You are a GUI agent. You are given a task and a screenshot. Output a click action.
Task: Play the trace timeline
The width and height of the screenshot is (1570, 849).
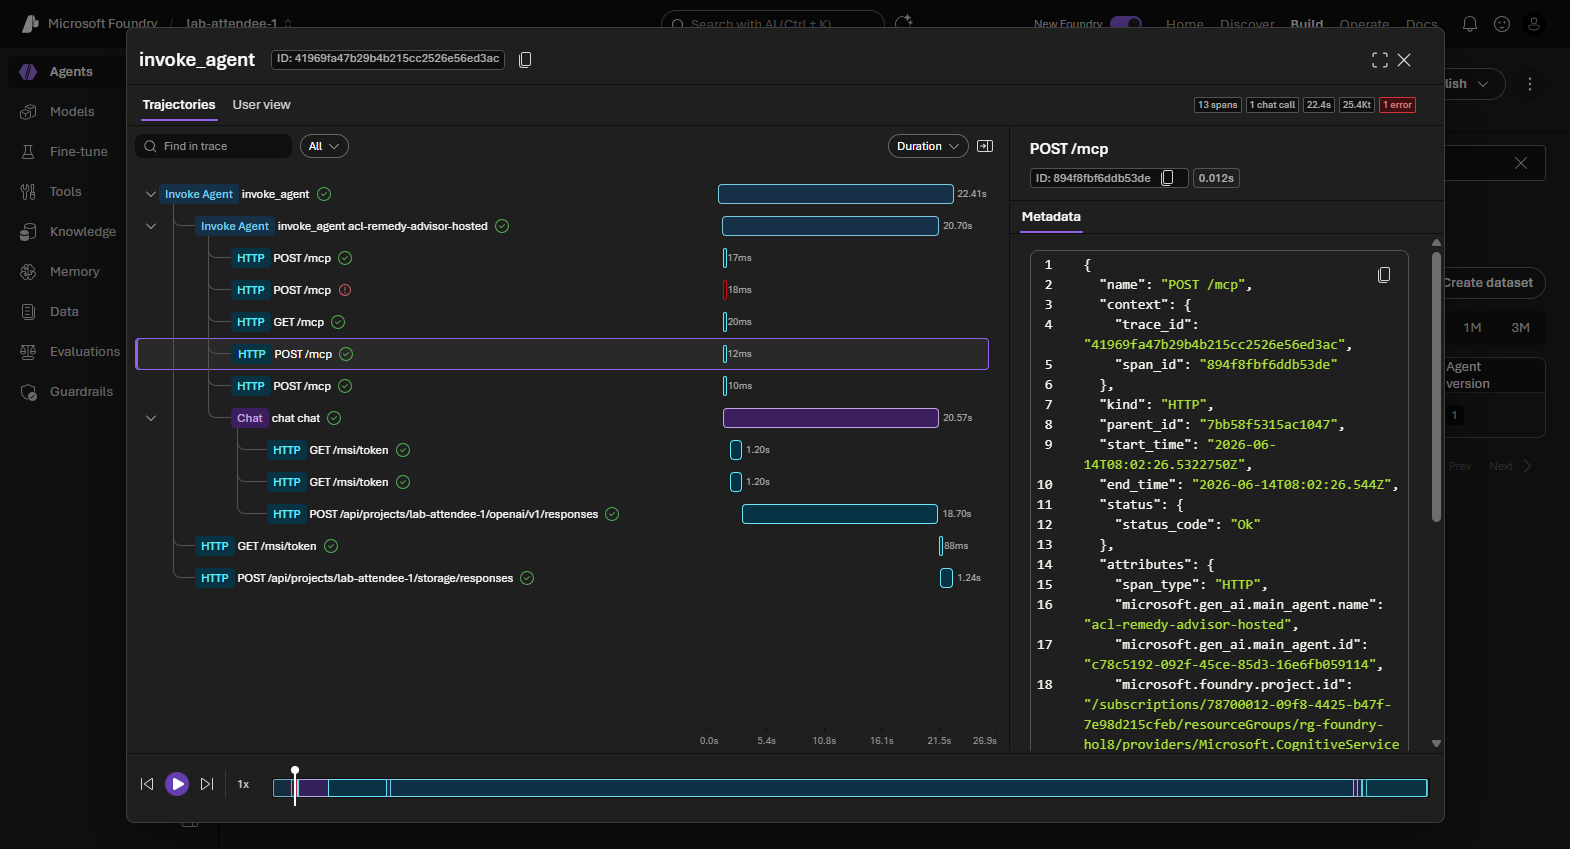click(x=177, y=784)
